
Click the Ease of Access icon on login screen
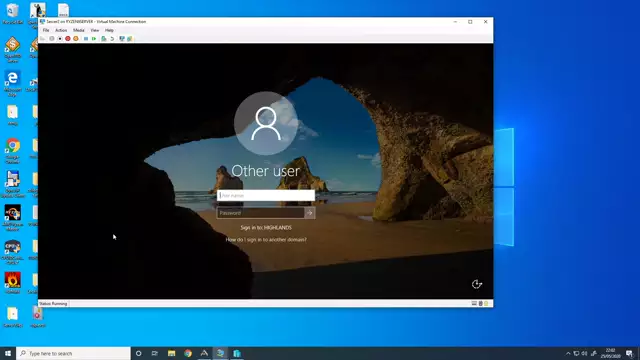(x=477, y=284)
